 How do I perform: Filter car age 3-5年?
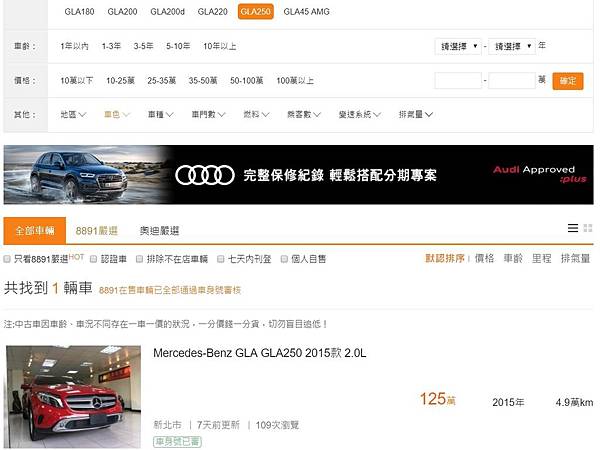click(143, 46)
